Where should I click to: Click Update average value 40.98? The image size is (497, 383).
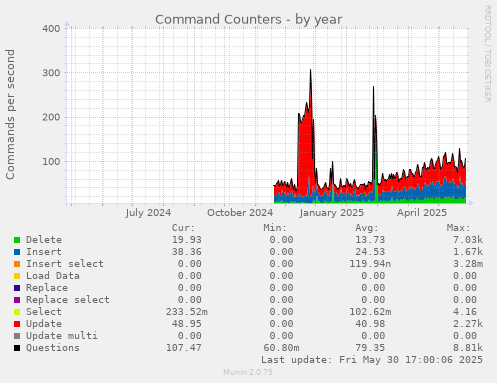coord(370,324)
